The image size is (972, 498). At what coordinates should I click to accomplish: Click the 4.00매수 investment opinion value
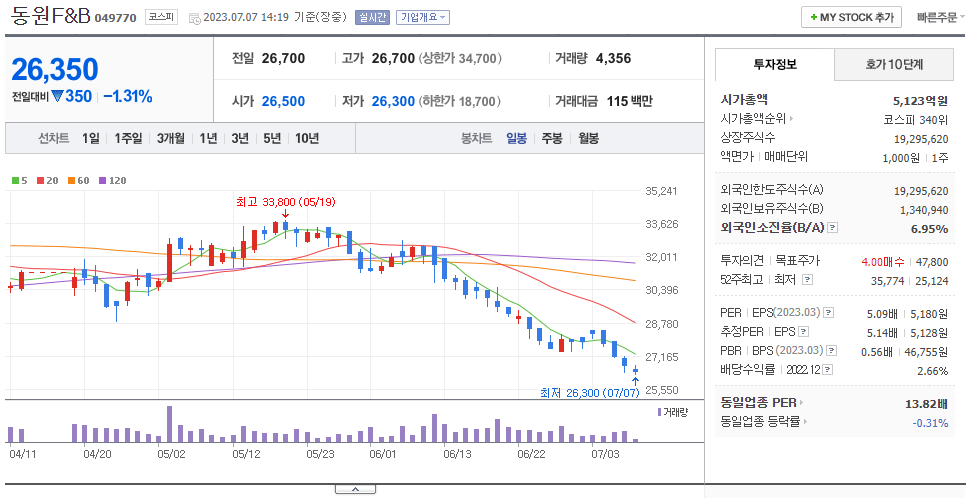point(883,262)
